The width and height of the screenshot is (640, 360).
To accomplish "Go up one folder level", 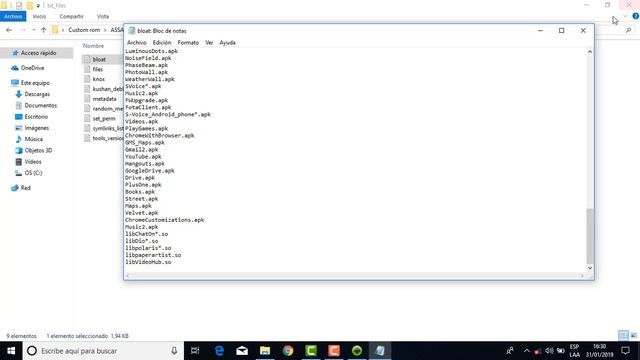I will click(x=44, y=30).
